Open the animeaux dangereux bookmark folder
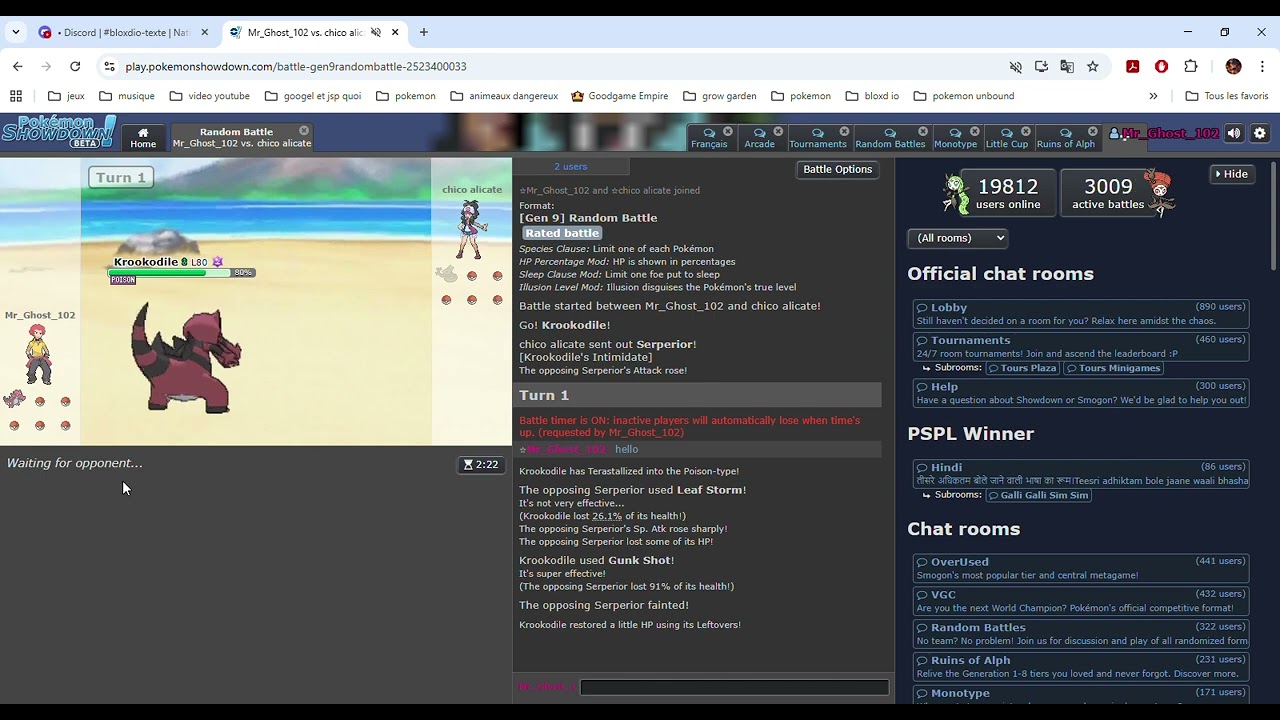The width and height of the screenshot is (1280, 720). pos(504,96)
